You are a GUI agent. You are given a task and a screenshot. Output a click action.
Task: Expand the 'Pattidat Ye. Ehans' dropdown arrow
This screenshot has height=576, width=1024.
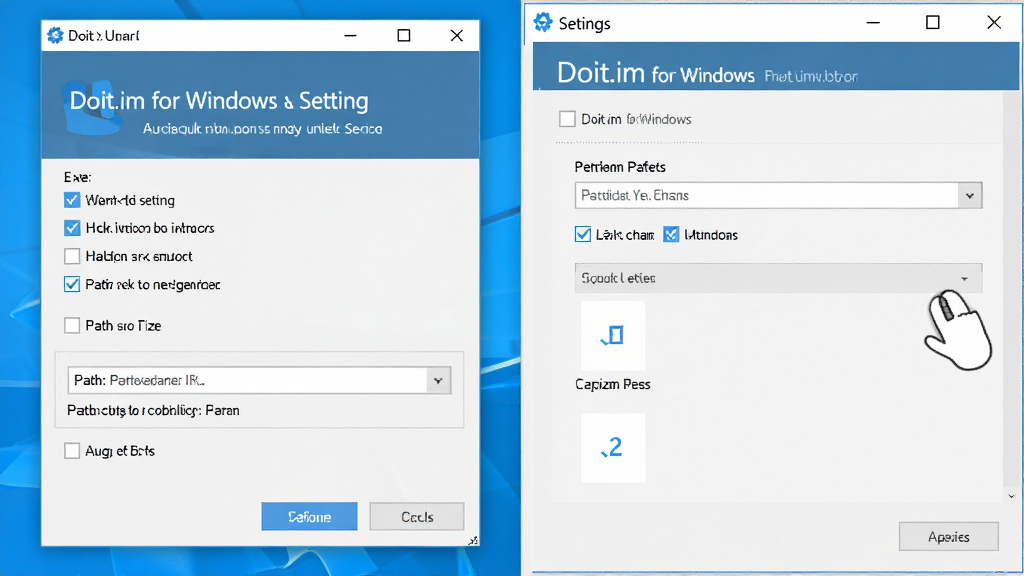point(970,195)
